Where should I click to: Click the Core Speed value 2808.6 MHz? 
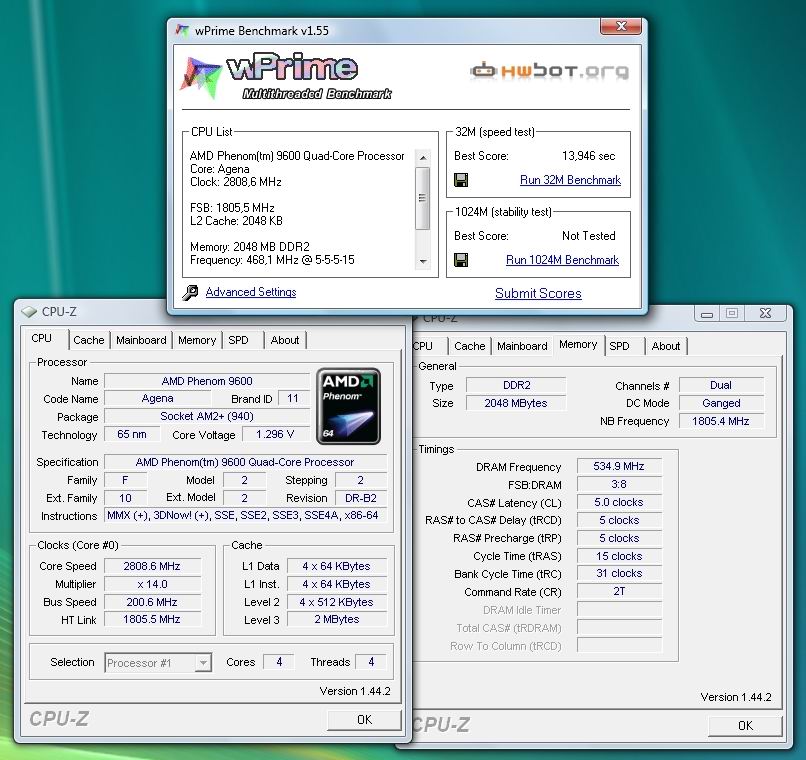click(x=152, y=566)
